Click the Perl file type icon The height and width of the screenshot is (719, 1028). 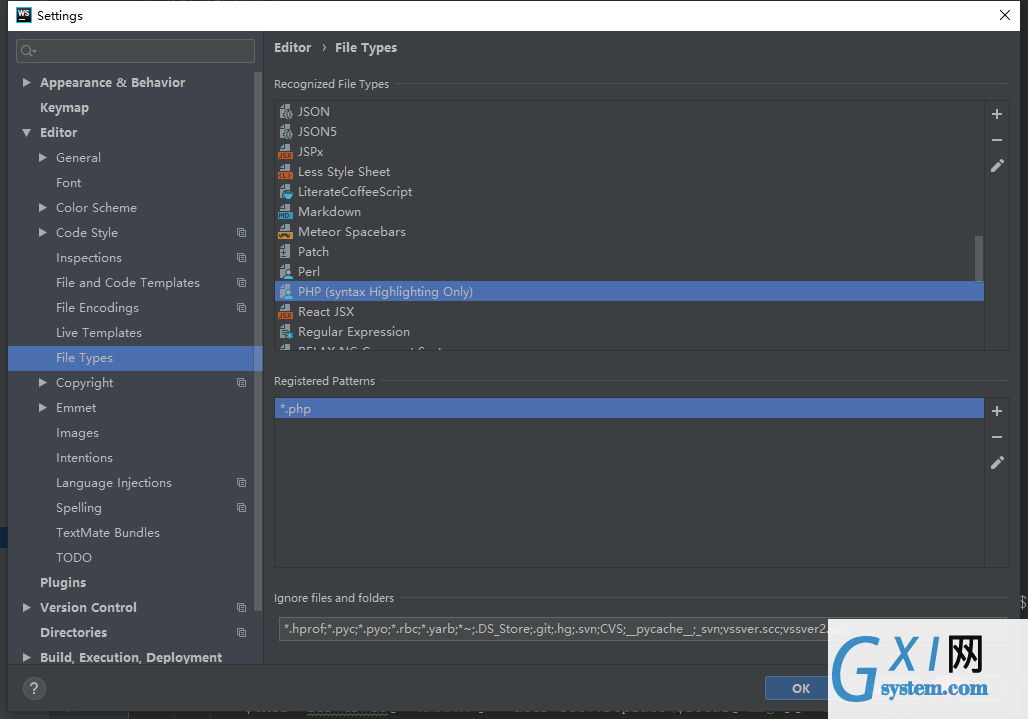pos(285,271)
